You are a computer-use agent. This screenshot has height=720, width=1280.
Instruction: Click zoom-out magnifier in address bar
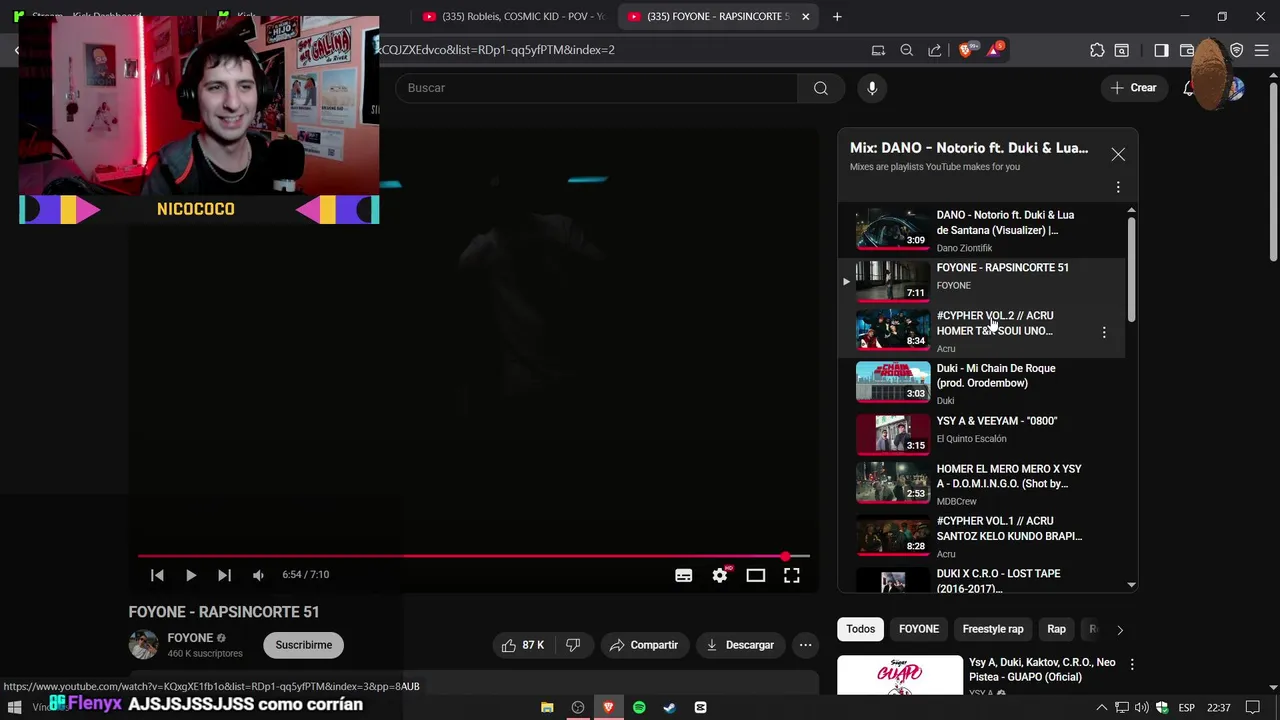pyautogui.click(x=906, y=50)
